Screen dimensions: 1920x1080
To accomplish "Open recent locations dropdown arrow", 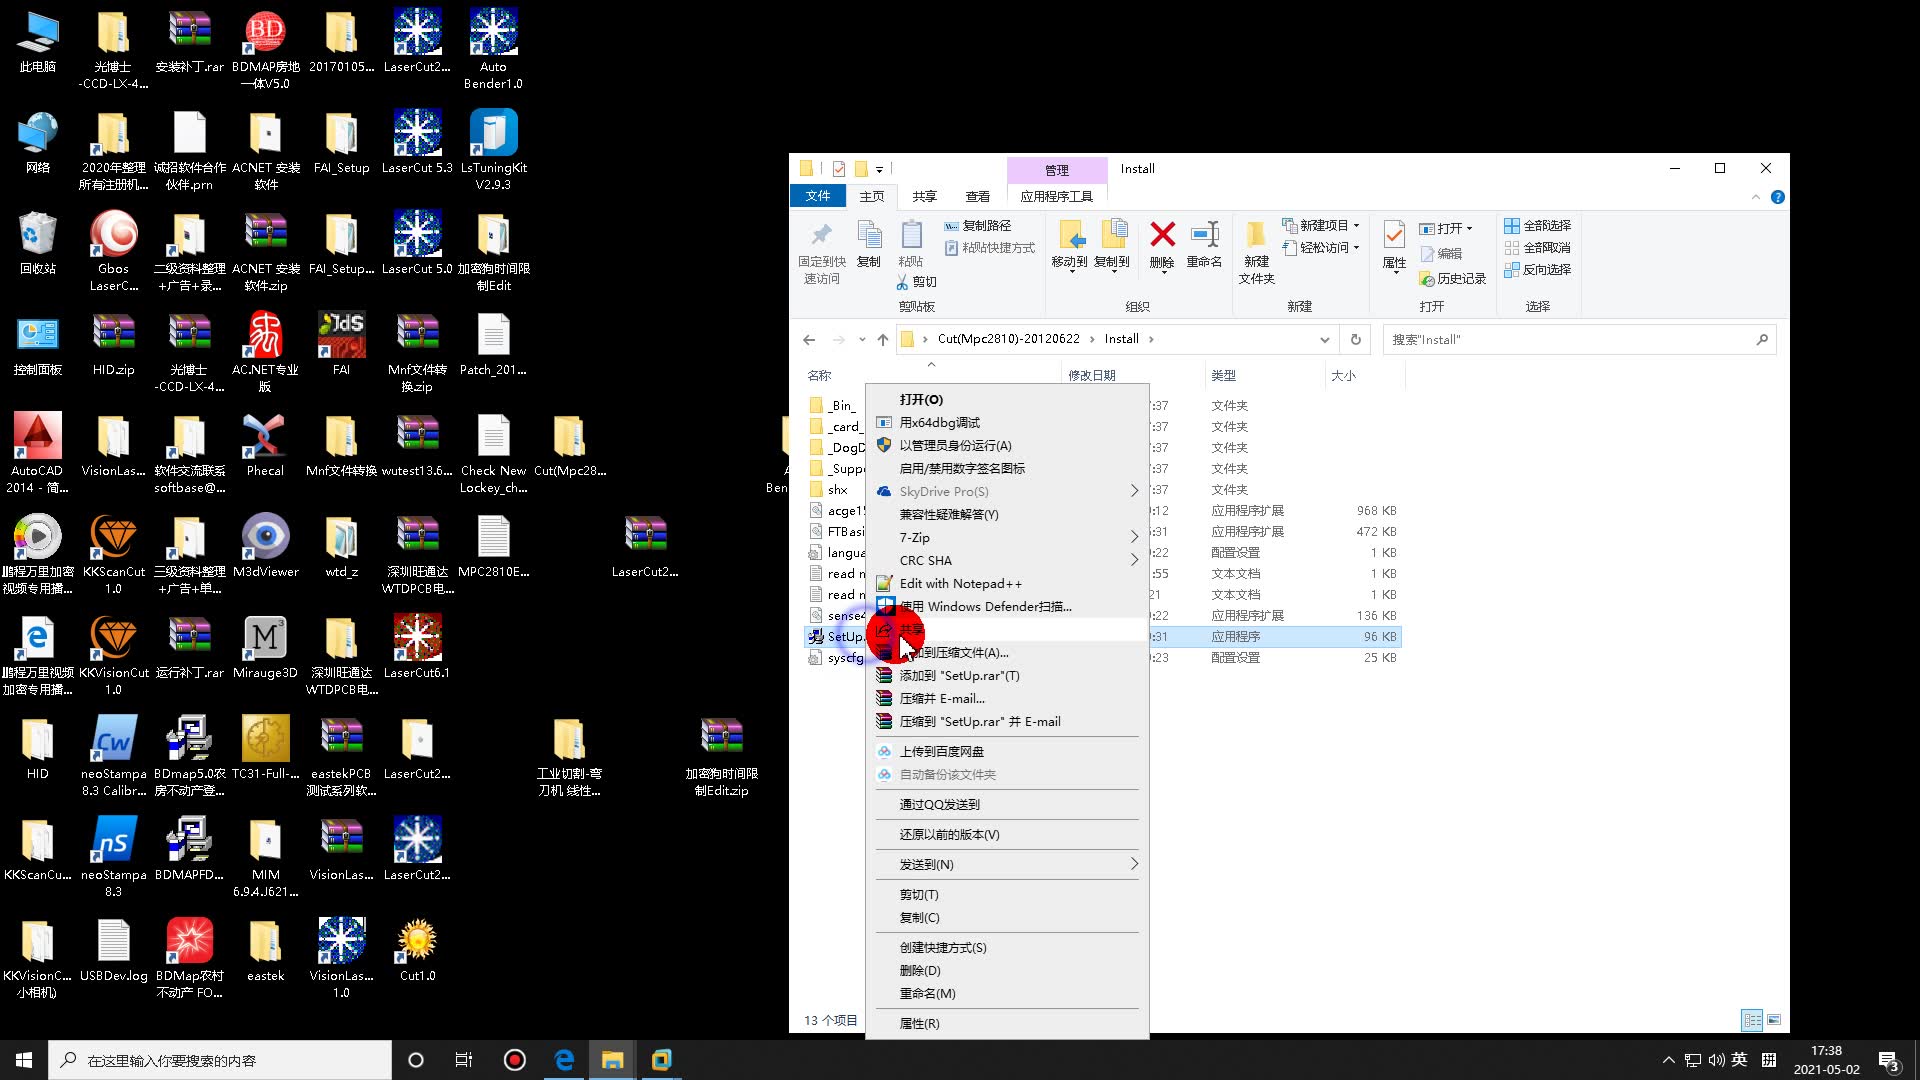I will coord(862,340).
